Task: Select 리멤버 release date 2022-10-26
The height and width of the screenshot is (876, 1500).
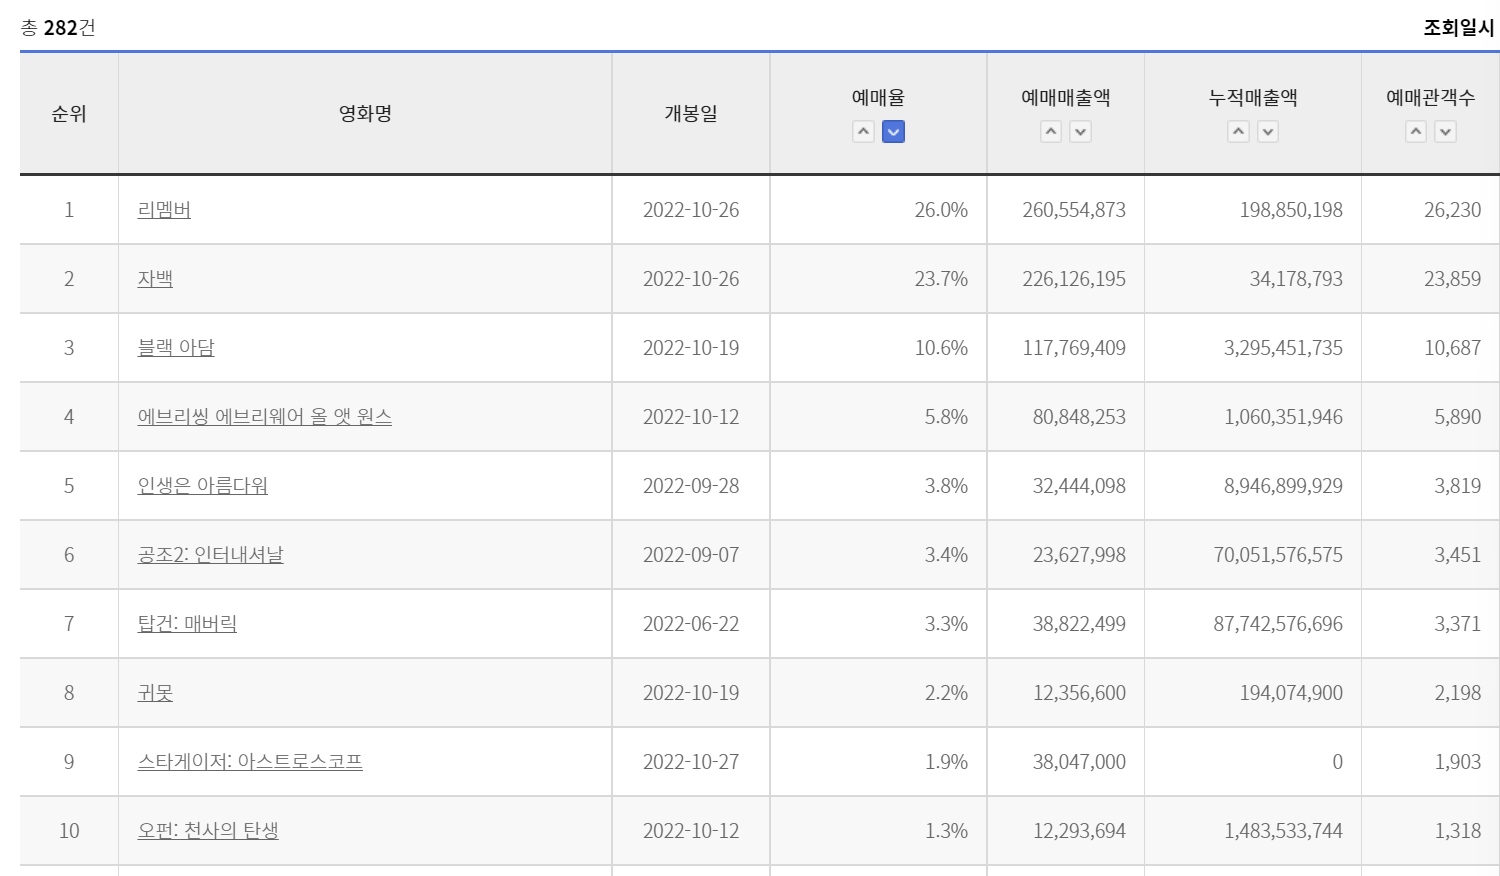Action: (691, 210)
